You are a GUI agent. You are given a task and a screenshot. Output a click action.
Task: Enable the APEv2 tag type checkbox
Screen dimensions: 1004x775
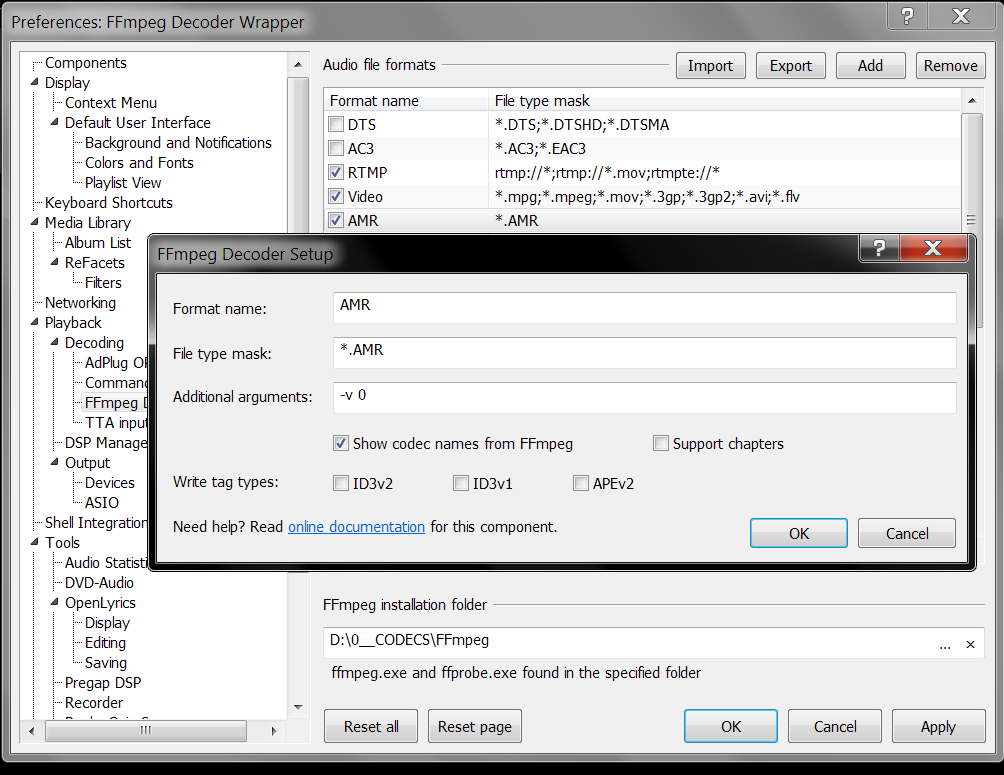(x=581, y=484)
